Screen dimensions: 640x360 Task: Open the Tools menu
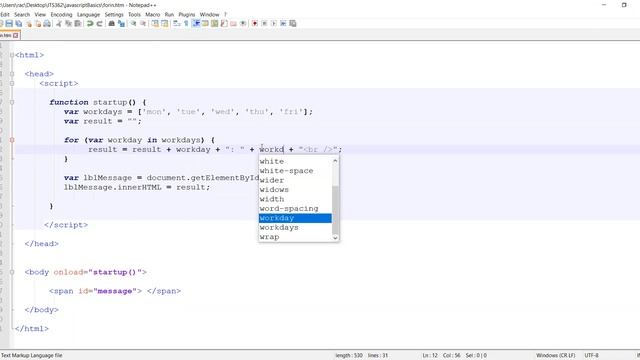point(134,14)
